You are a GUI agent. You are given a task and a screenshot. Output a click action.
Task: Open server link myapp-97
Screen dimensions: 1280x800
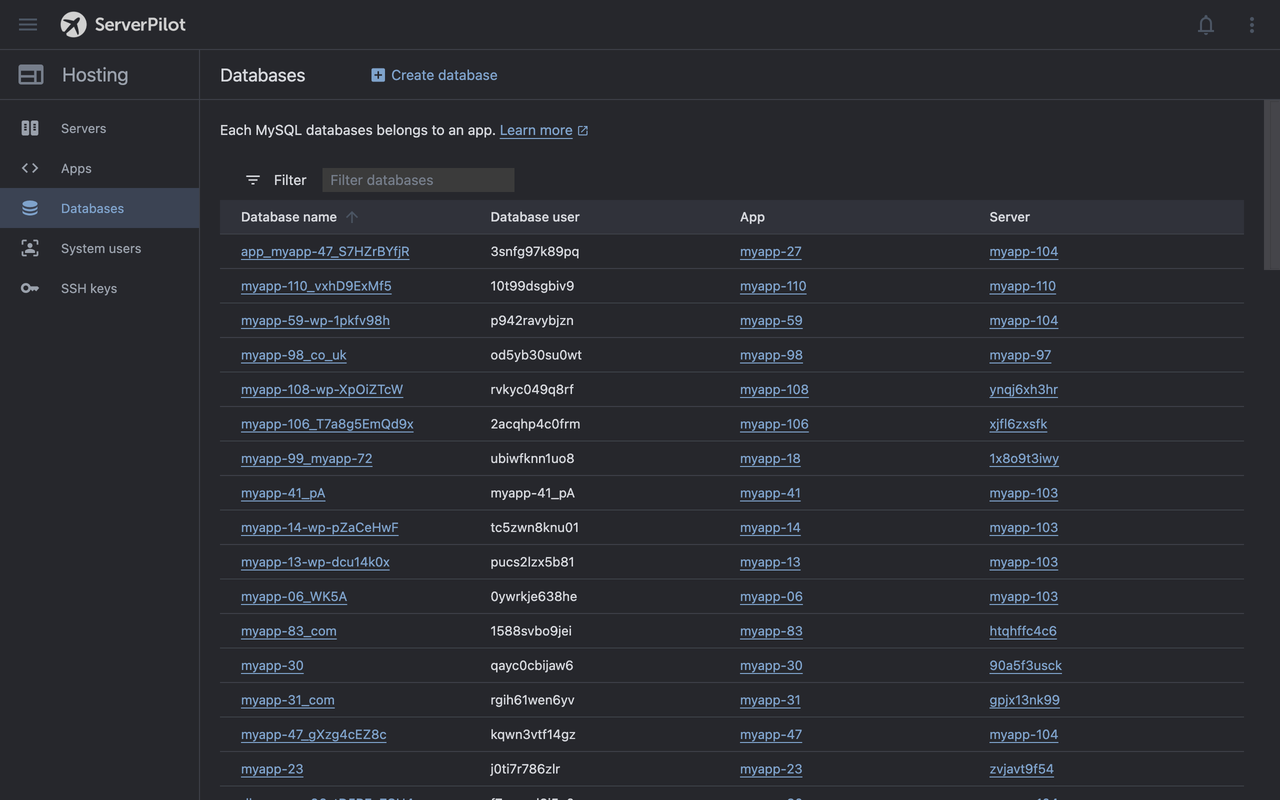pyautogui.click(x=1020, y=355)
